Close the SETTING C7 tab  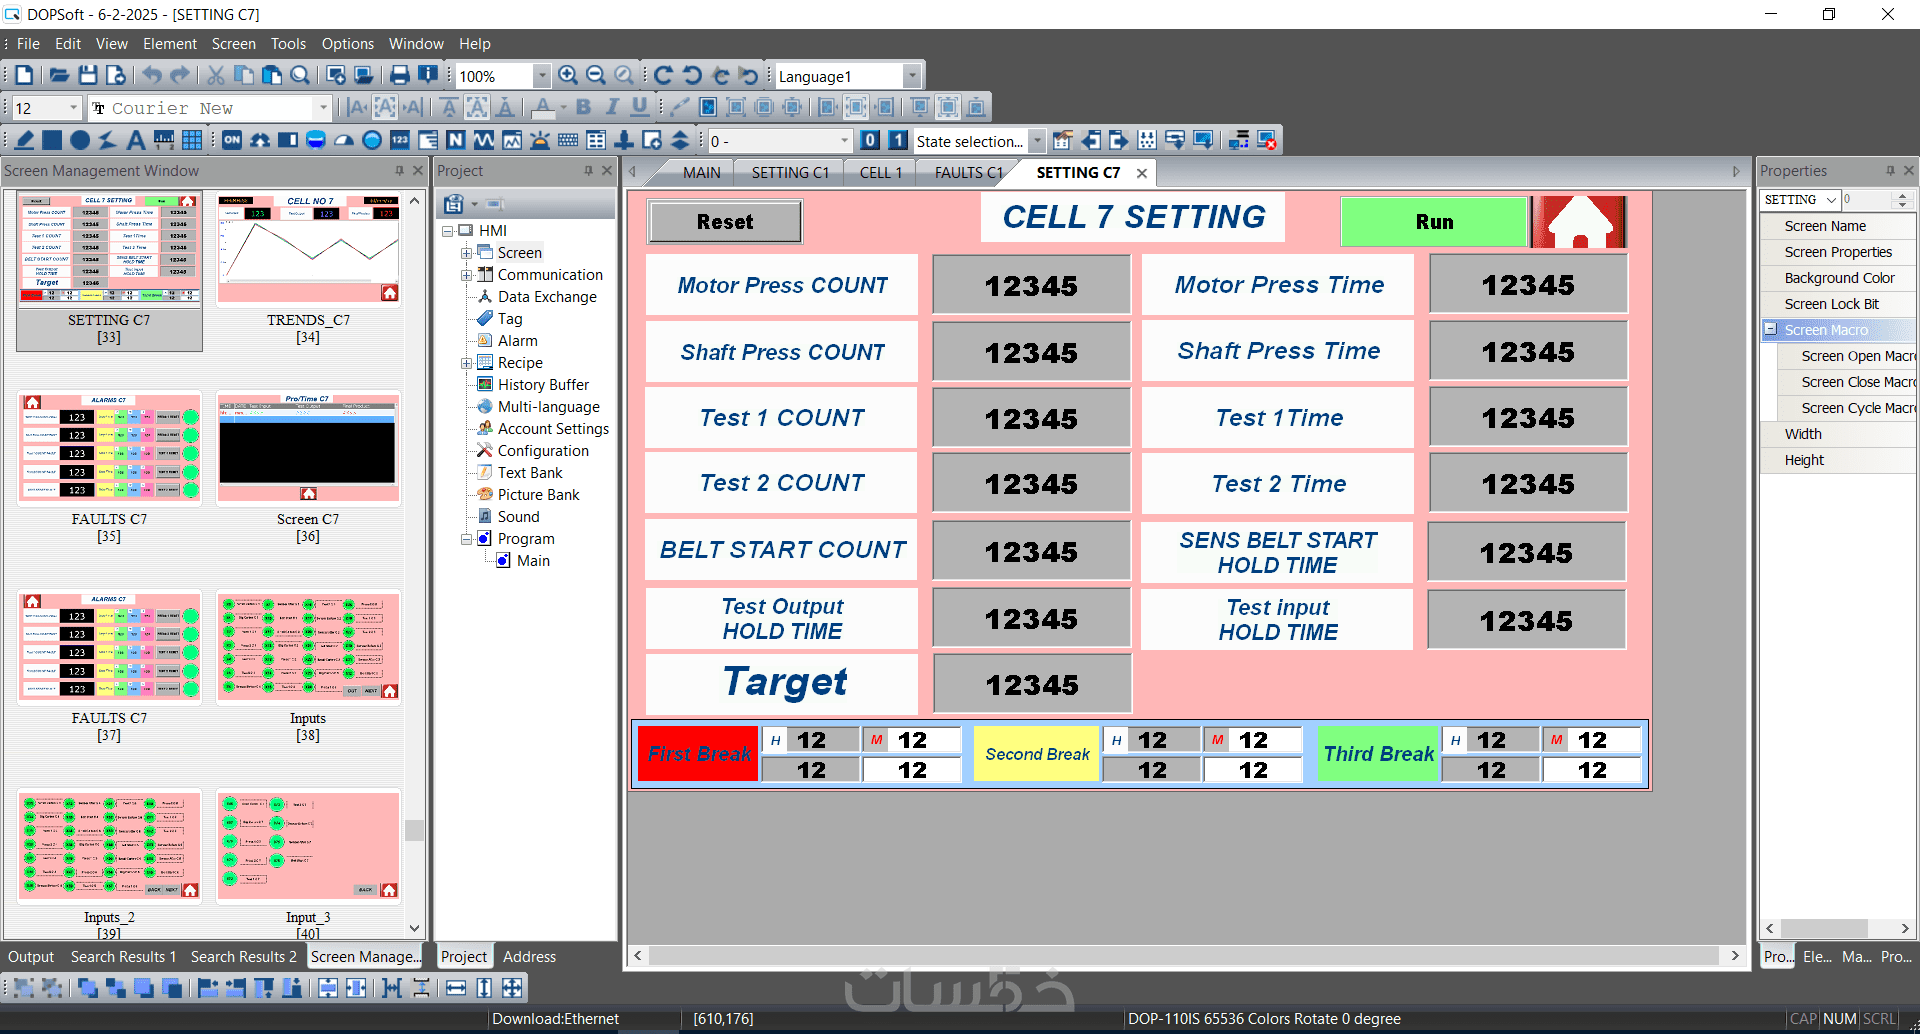click(1142, 173)
